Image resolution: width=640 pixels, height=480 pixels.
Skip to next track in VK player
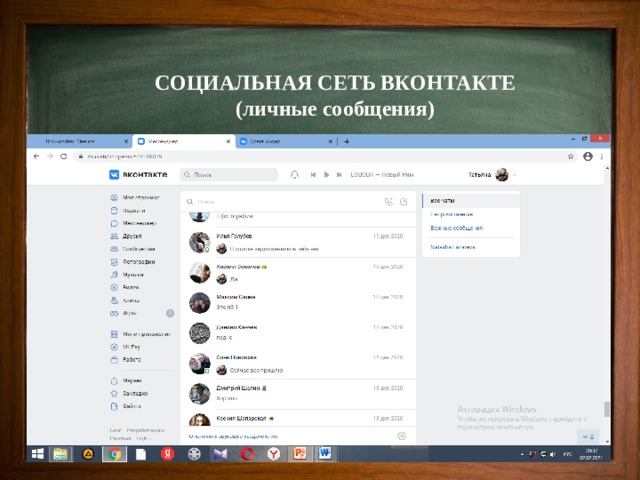(339, 175)
